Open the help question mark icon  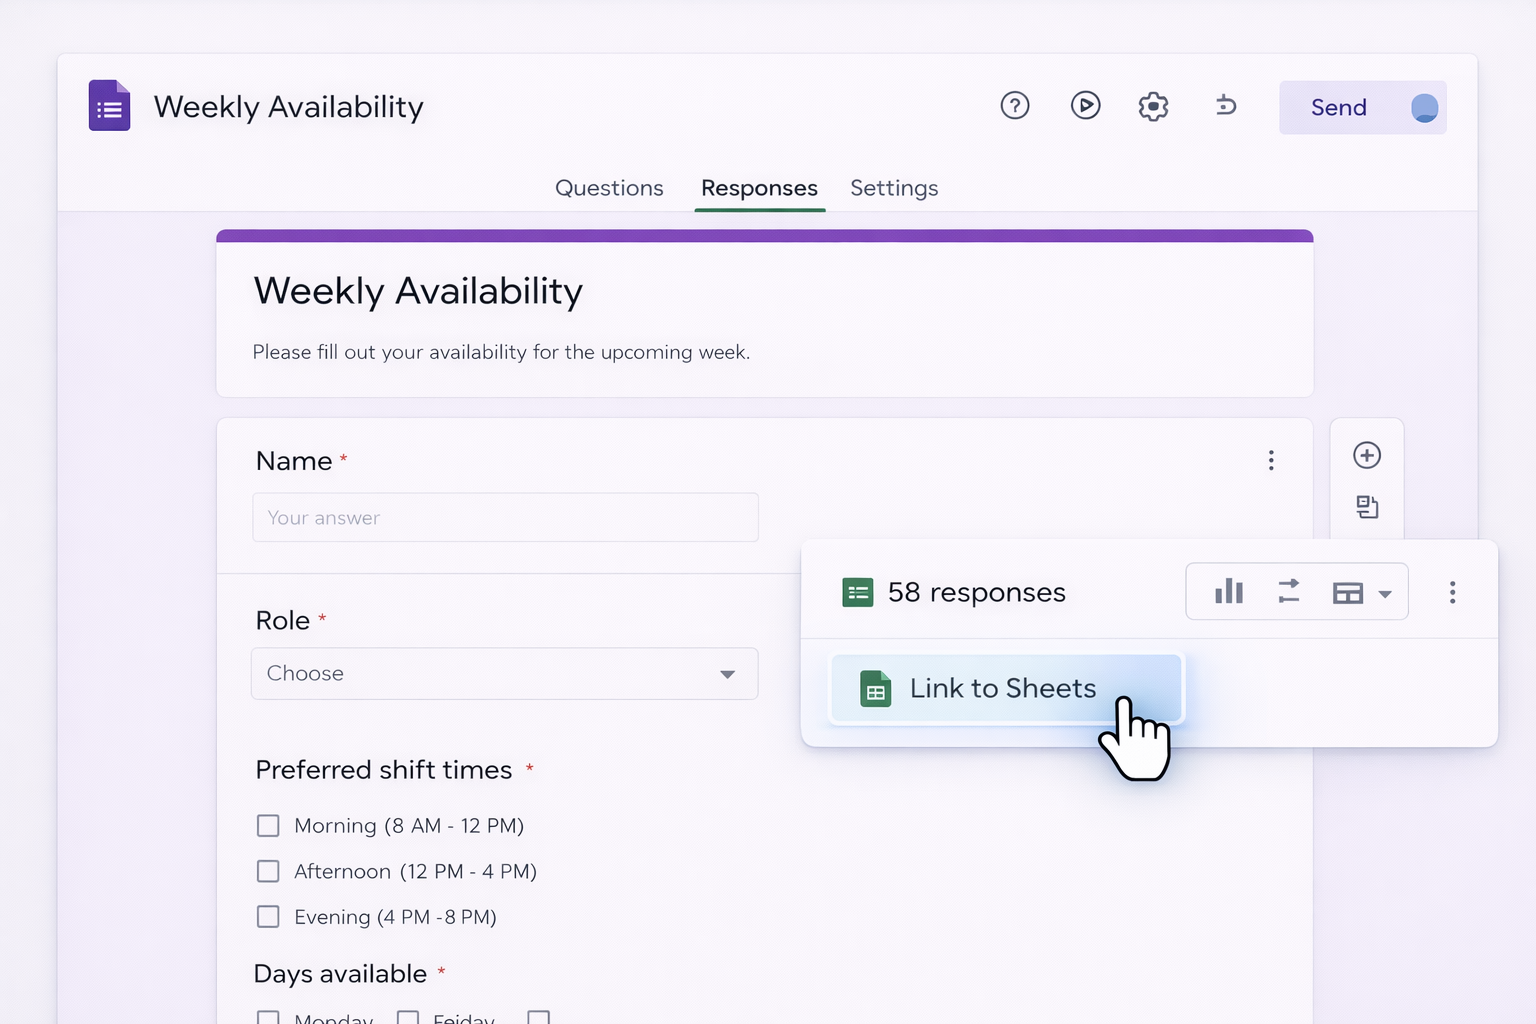pyautogui.click(x=1015, y=105)
